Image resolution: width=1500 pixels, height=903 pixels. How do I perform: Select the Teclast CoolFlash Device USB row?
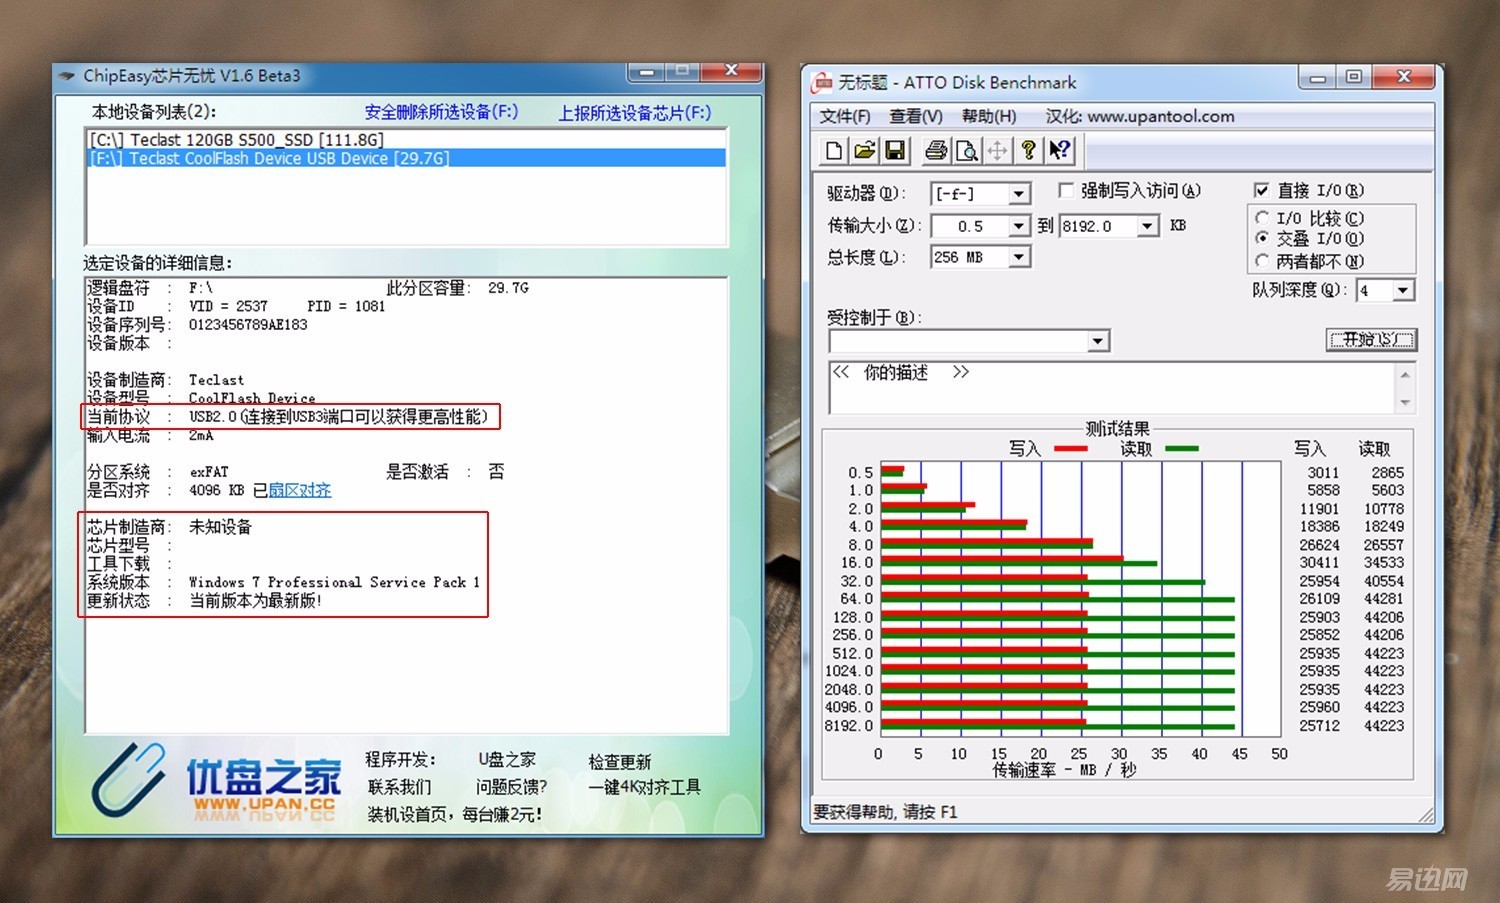[406, 158]
